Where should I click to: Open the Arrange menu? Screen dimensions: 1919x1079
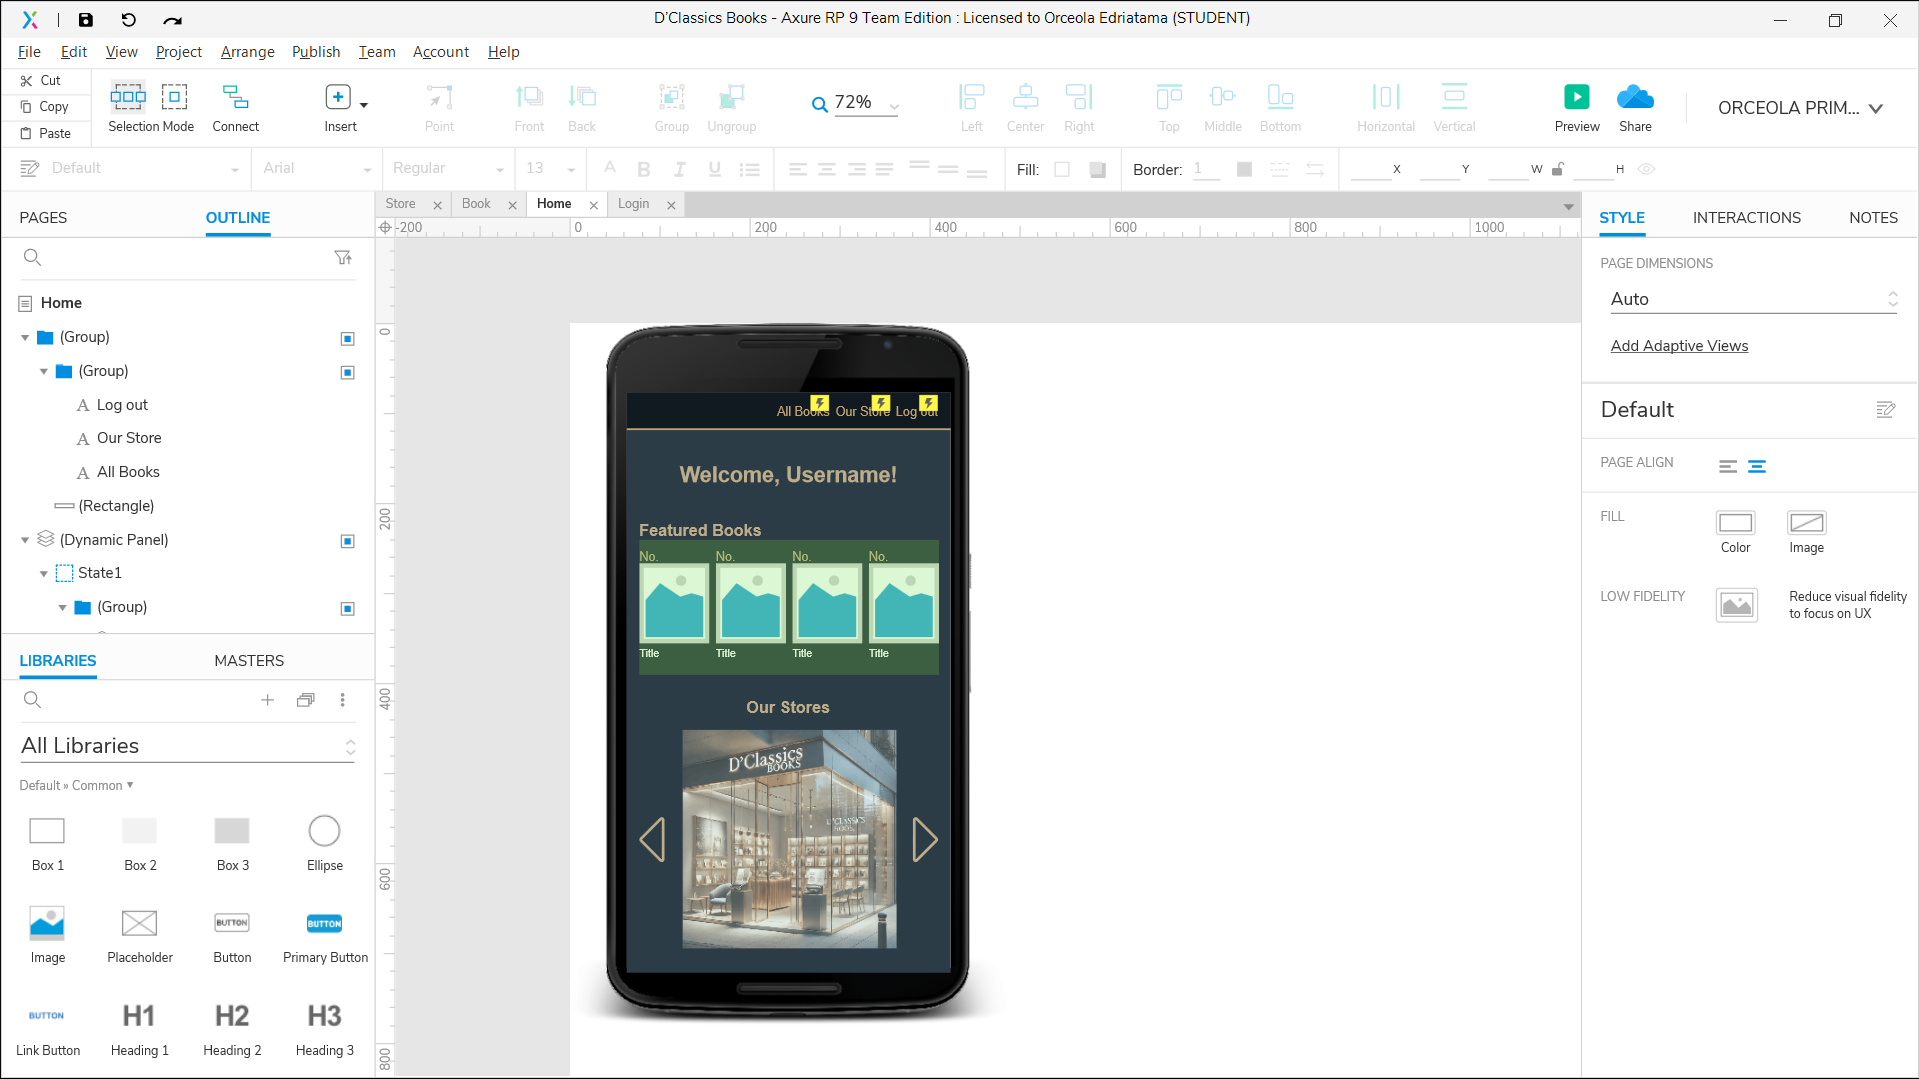tap(247, 52)
